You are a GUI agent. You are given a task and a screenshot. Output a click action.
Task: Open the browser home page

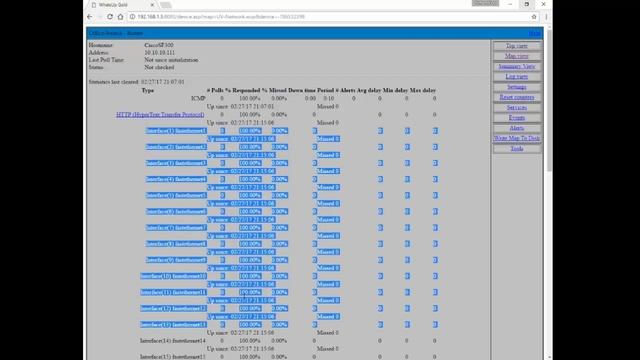120,17
